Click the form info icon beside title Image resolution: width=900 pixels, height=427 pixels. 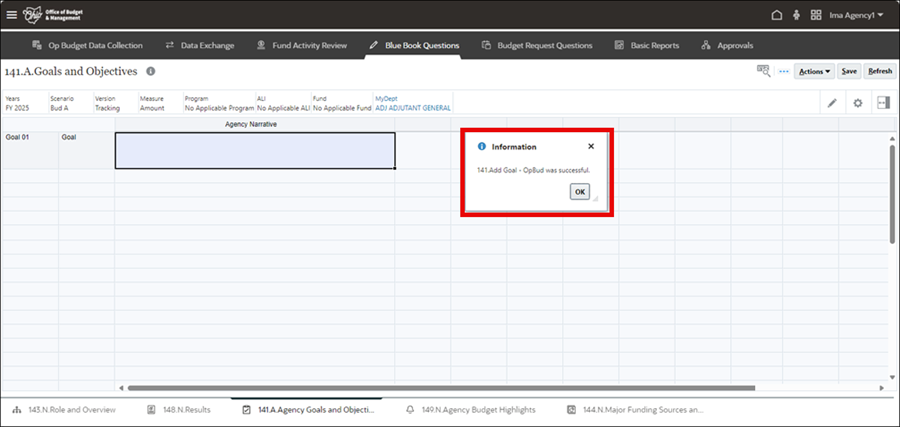pyautogui.click(x=151, y=72)
